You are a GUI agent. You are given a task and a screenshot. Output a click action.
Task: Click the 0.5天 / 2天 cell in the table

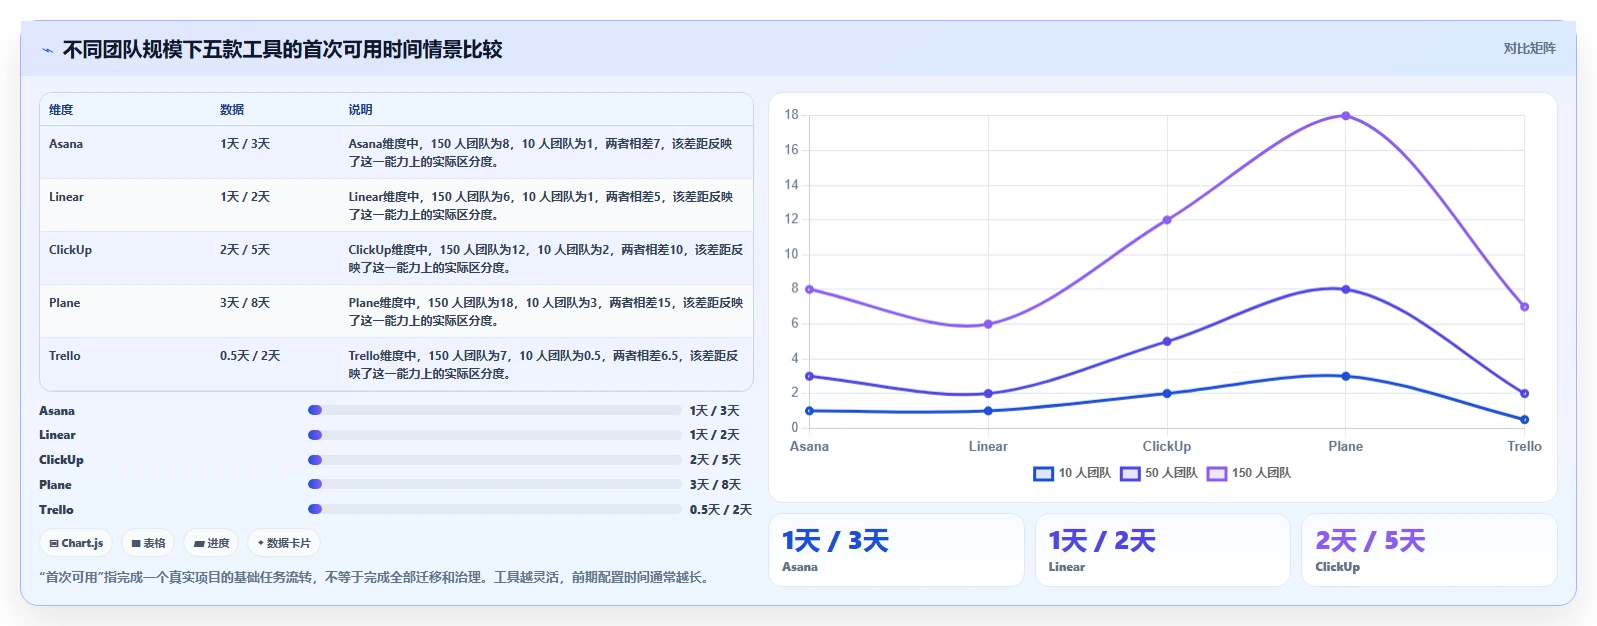click(x=250, y=356)
